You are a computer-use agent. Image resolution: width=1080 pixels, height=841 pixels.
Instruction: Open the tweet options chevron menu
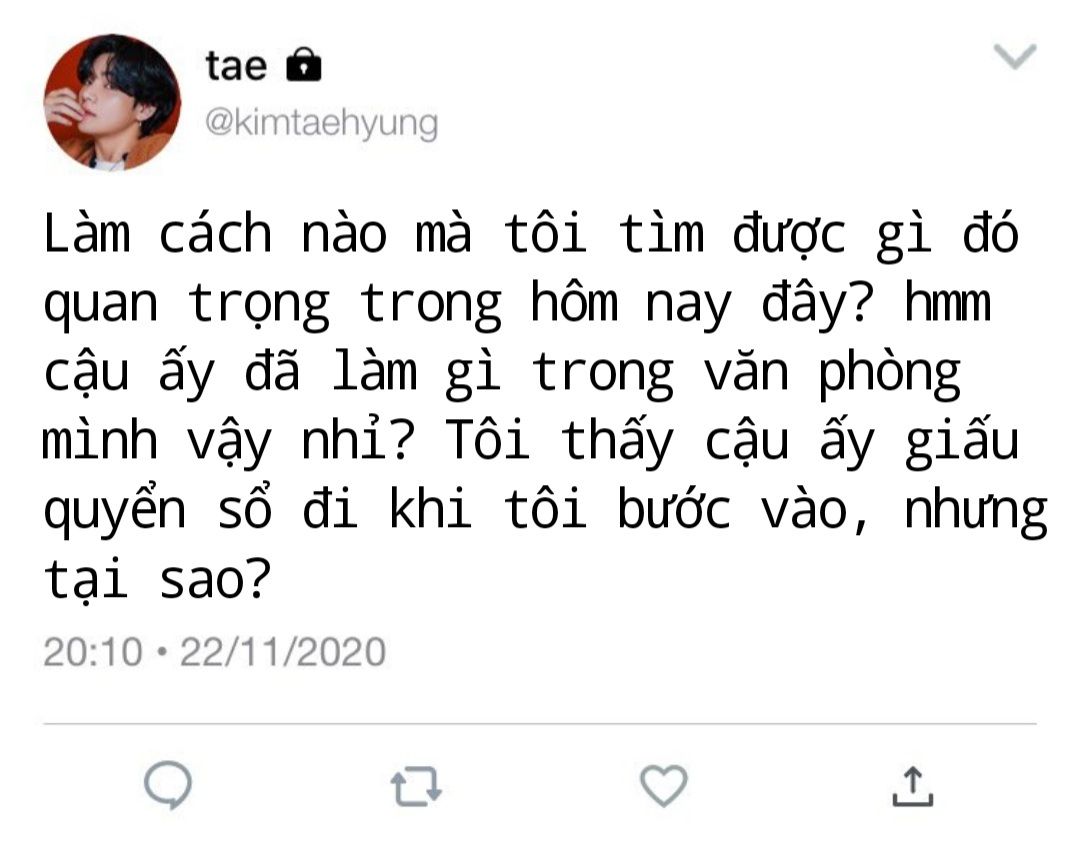[1015, 56]
